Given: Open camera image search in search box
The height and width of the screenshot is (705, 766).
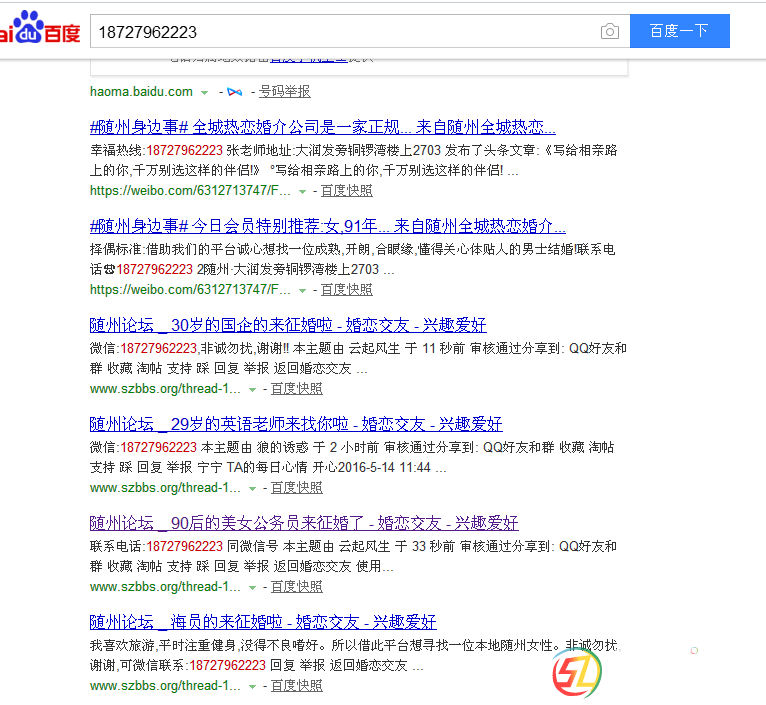Looking at the screenshot, I should pyautogui.click(x=609, y=32).
